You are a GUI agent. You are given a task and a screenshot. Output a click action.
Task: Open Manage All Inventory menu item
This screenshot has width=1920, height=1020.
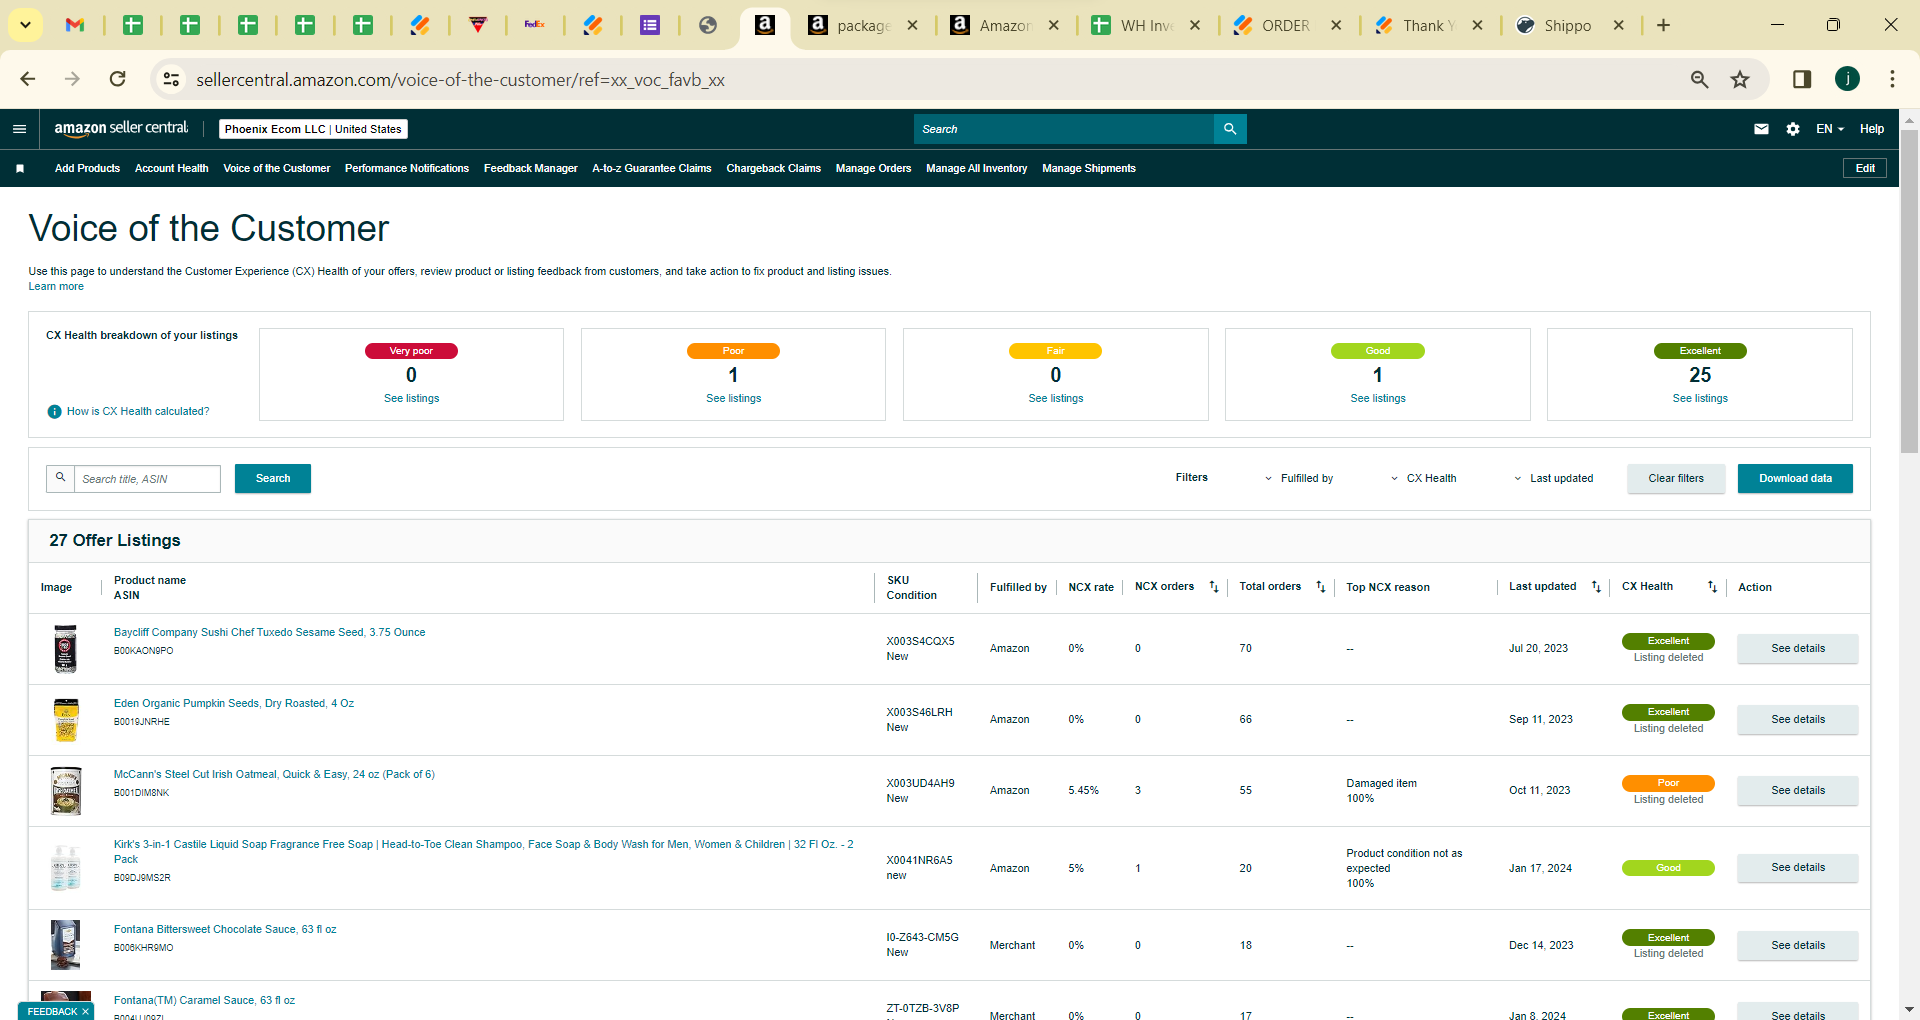tap(977, 169)
